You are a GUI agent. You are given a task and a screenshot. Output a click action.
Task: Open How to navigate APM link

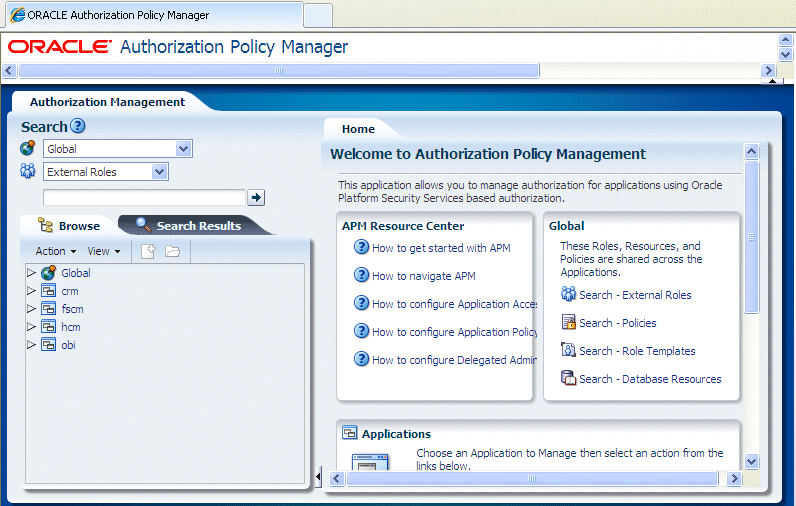424,276
